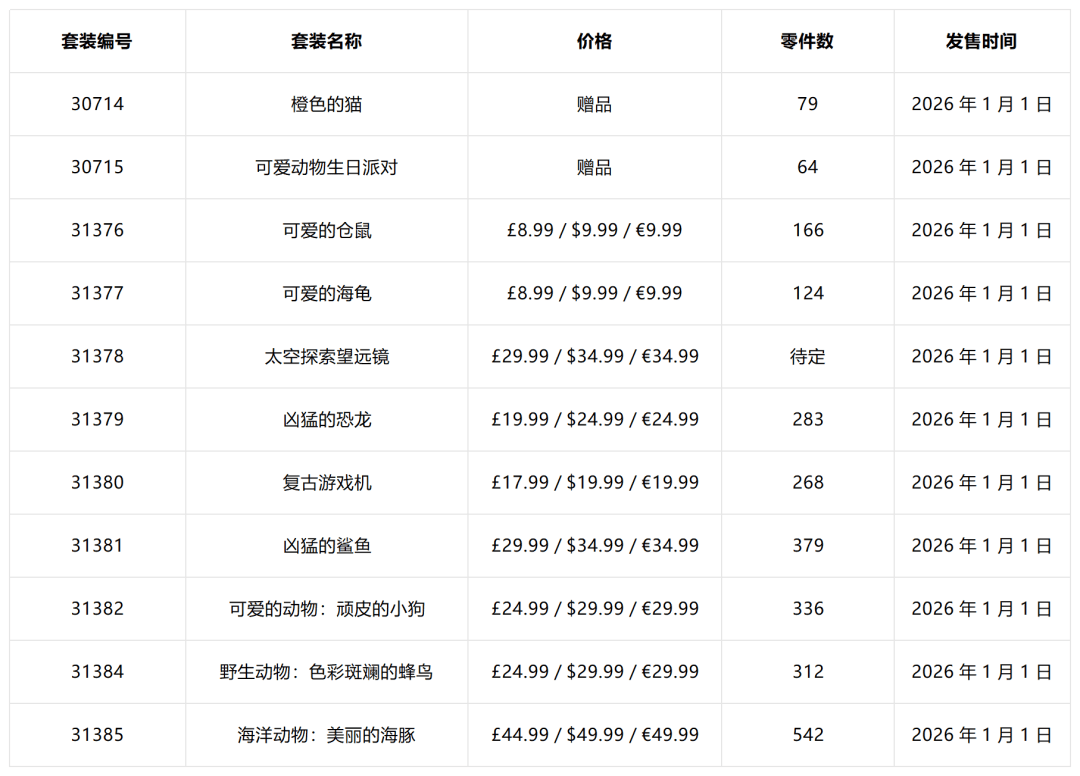The image size is (1080, 776).
Task: Select set number 31384 cell
Action: [97, 671]
